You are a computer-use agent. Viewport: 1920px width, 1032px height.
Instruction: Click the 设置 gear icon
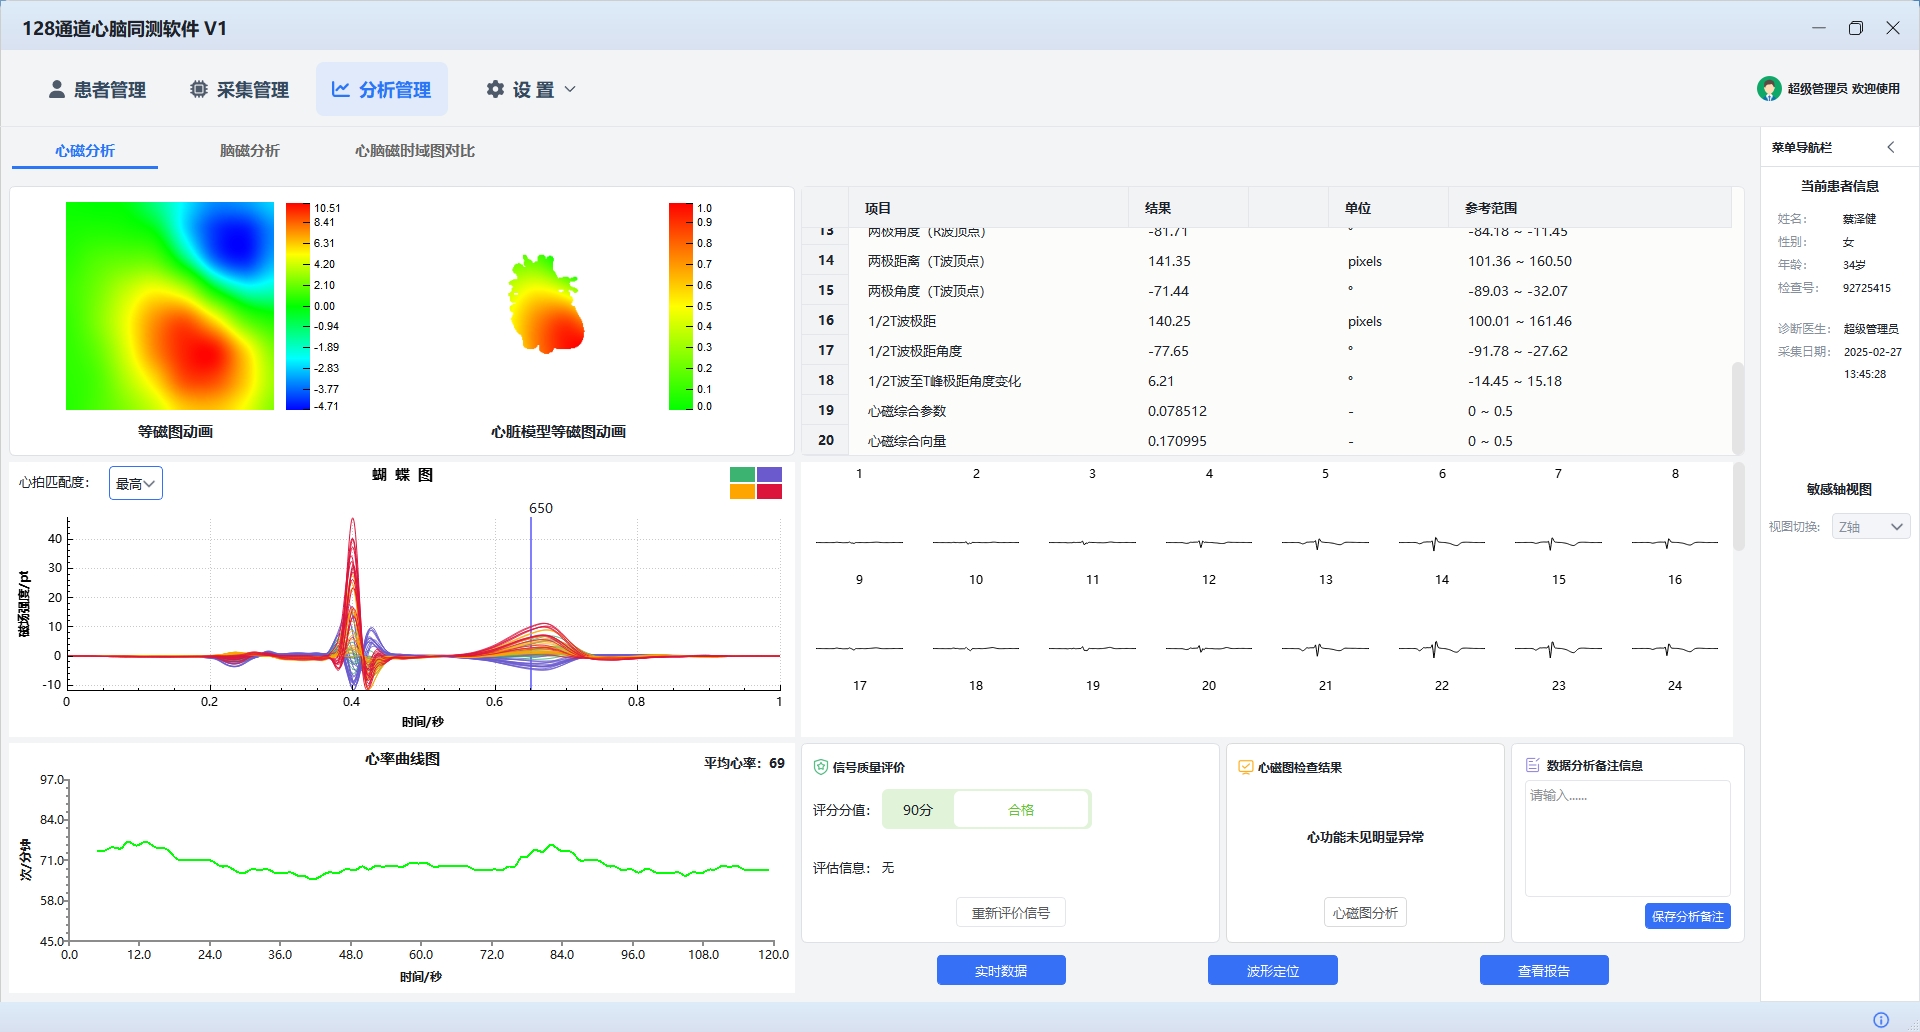coord(495,89)
